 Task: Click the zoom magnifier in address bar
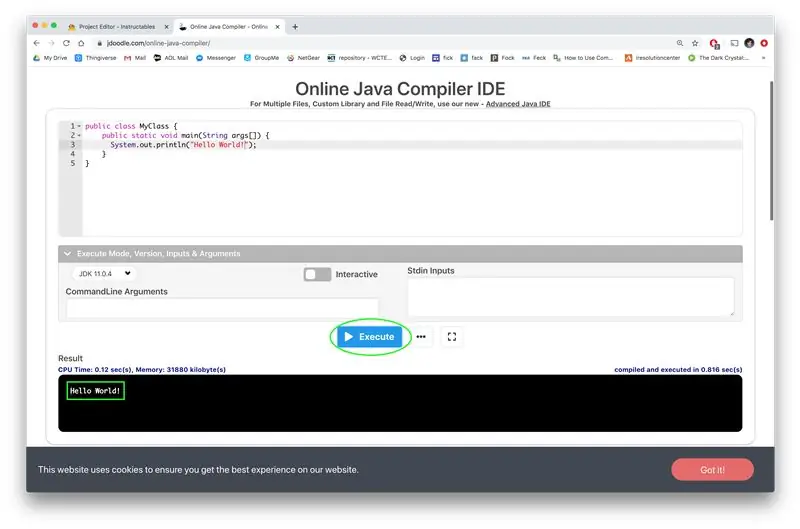680,43
